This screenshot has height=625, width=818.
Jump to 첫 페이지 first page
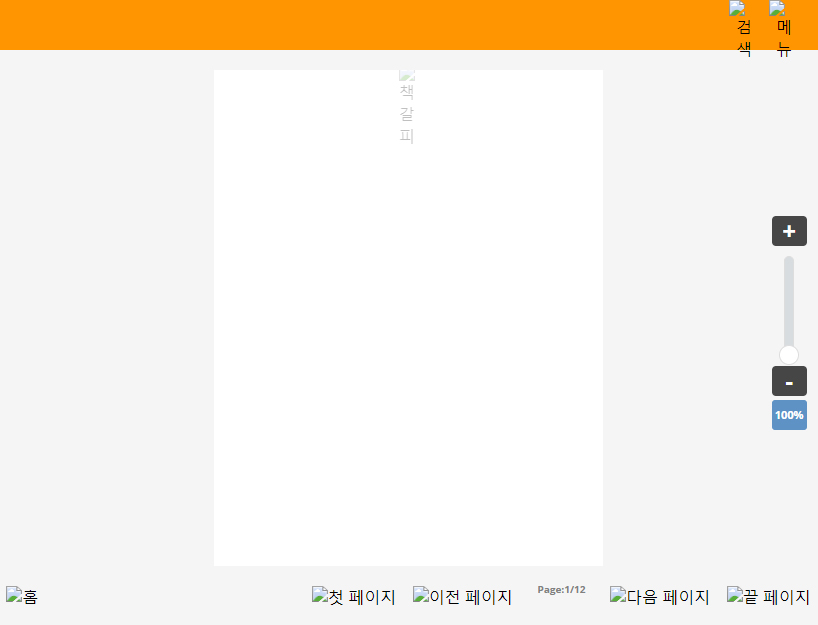tap(354, 597)
